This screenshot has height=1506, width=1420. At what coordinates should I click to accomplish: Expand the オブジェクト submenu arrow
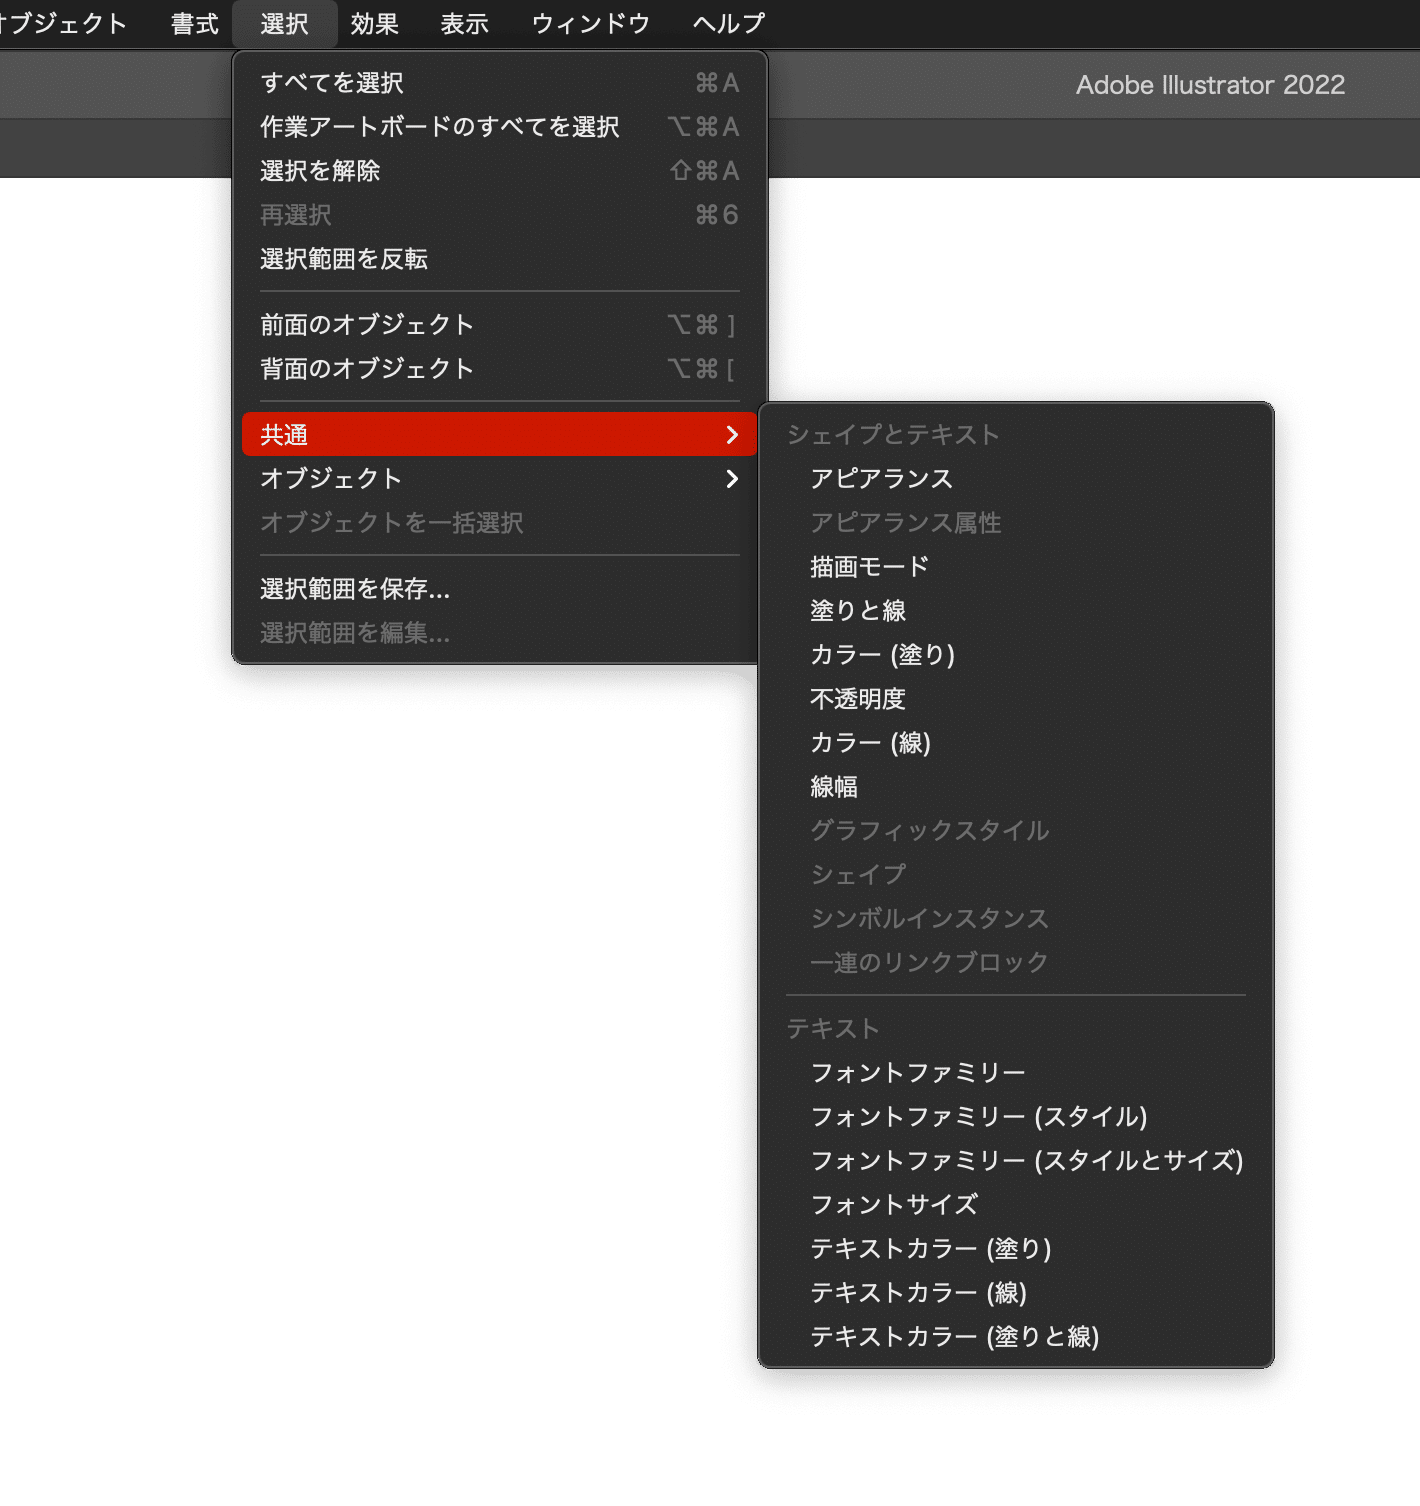pyautogui.click(x=732, y=479)
